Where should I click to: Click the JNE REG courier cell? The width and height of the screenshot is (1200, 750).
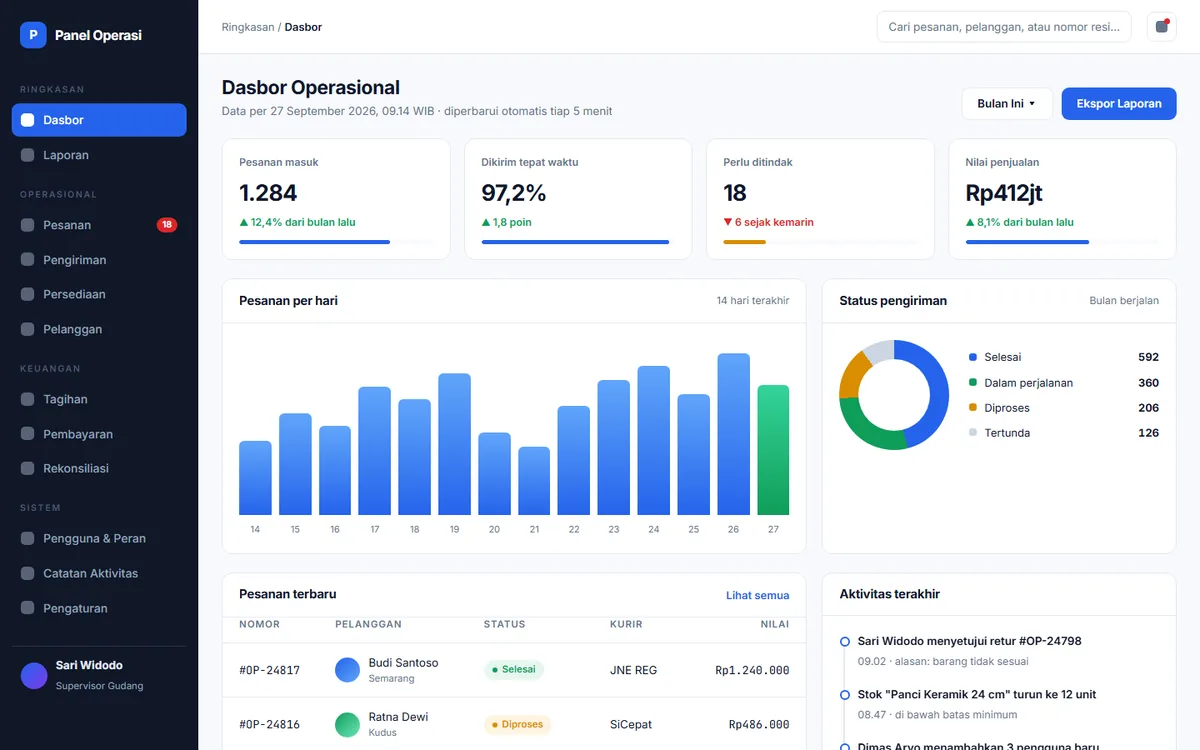pyautogui.click(x=634, y=670)
